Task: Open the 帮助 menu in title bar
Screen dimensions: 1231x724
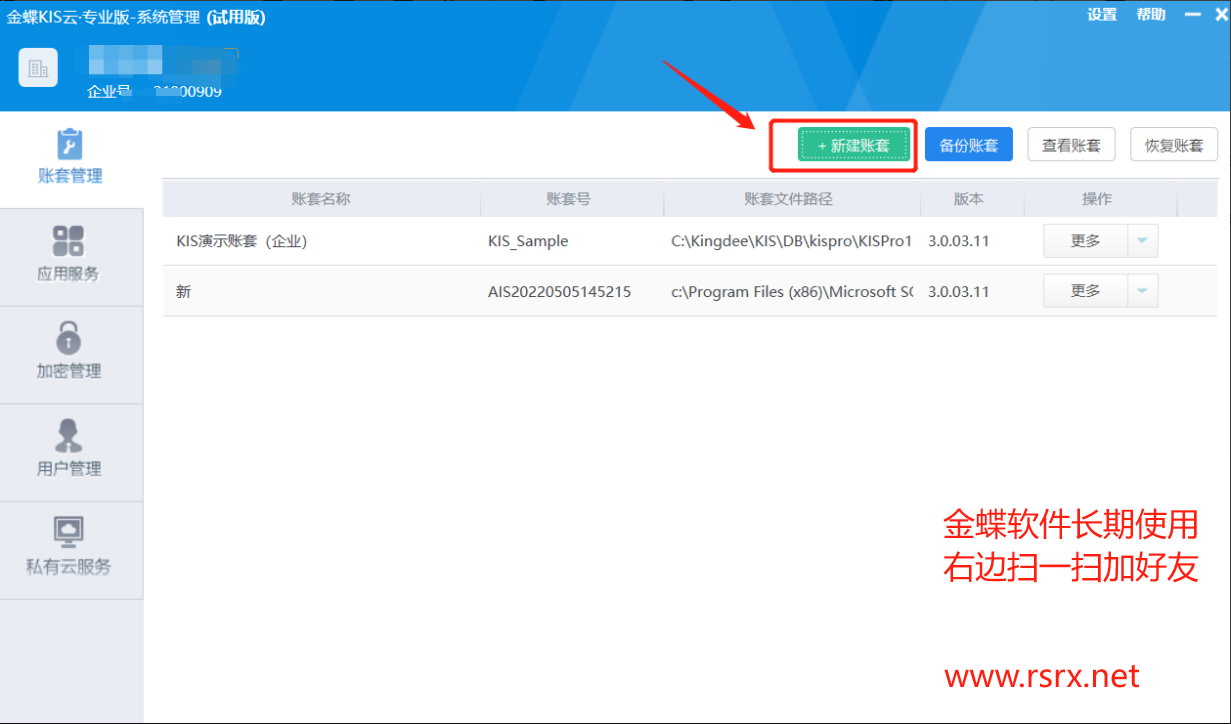Action: [1151, 15]
